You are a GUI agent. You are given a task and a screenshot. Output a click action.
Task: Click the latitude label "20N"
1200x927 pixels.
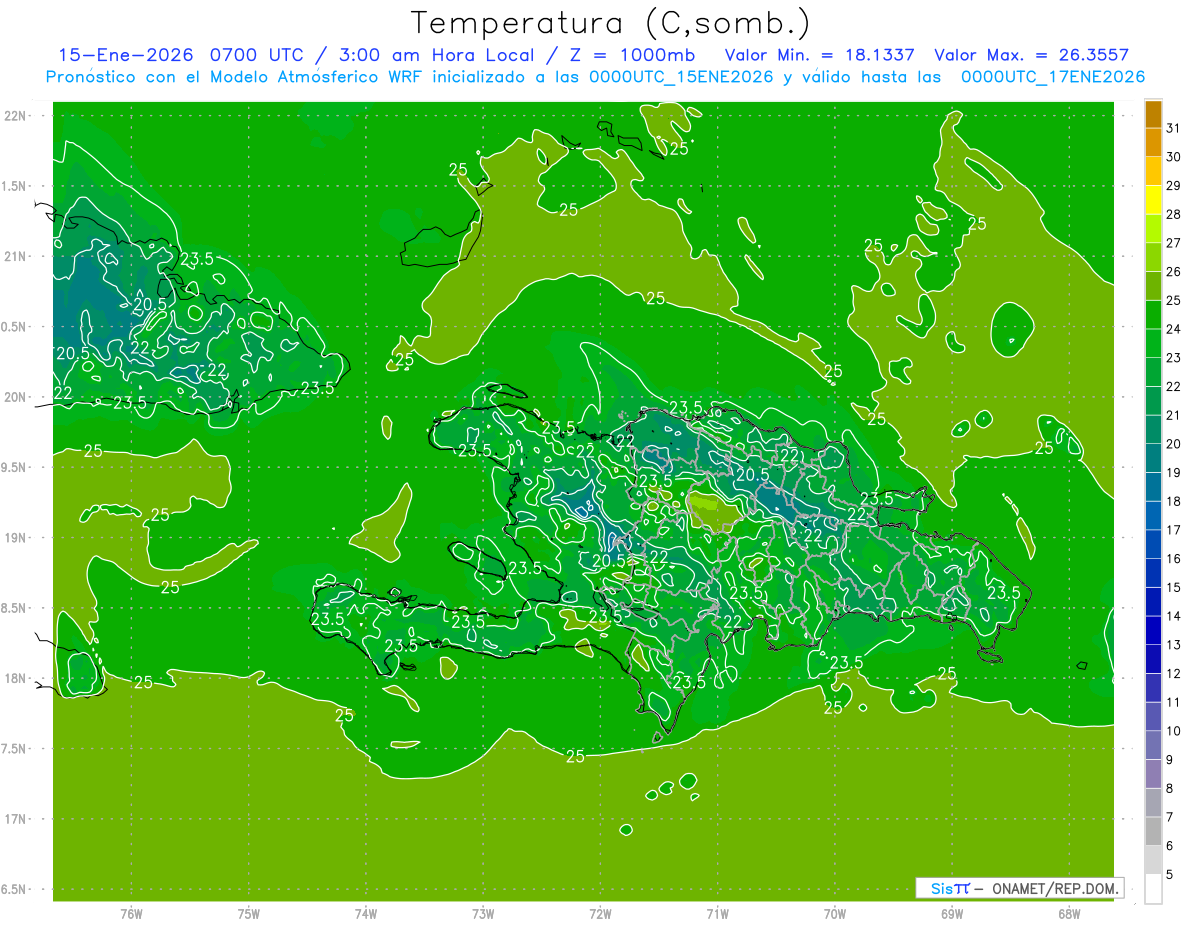tap(15, 397)
